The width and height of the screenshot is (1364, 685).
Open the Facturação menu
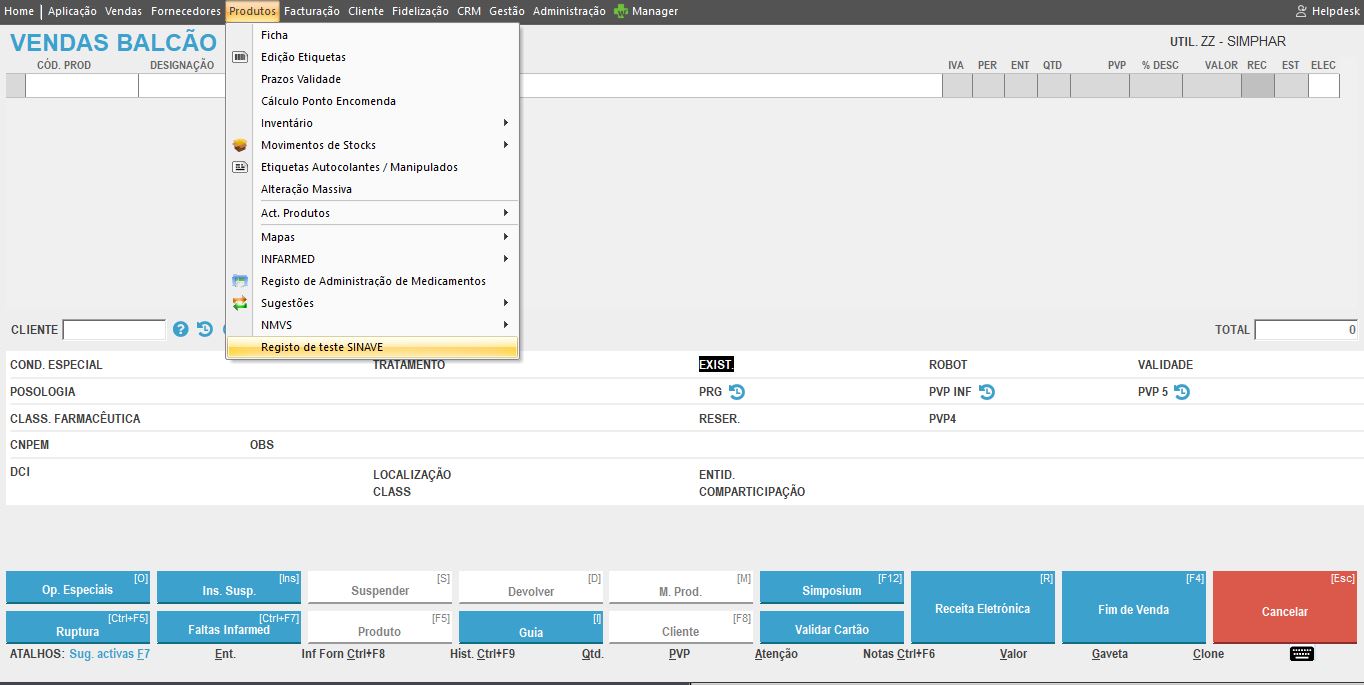(311, 11)
